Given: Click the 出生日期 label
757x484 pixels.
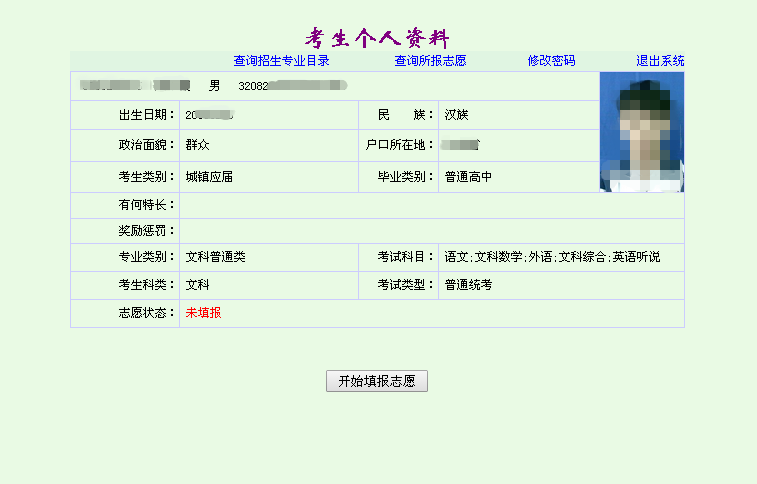Looking at the screenshot, I should [x=146, y=115].
